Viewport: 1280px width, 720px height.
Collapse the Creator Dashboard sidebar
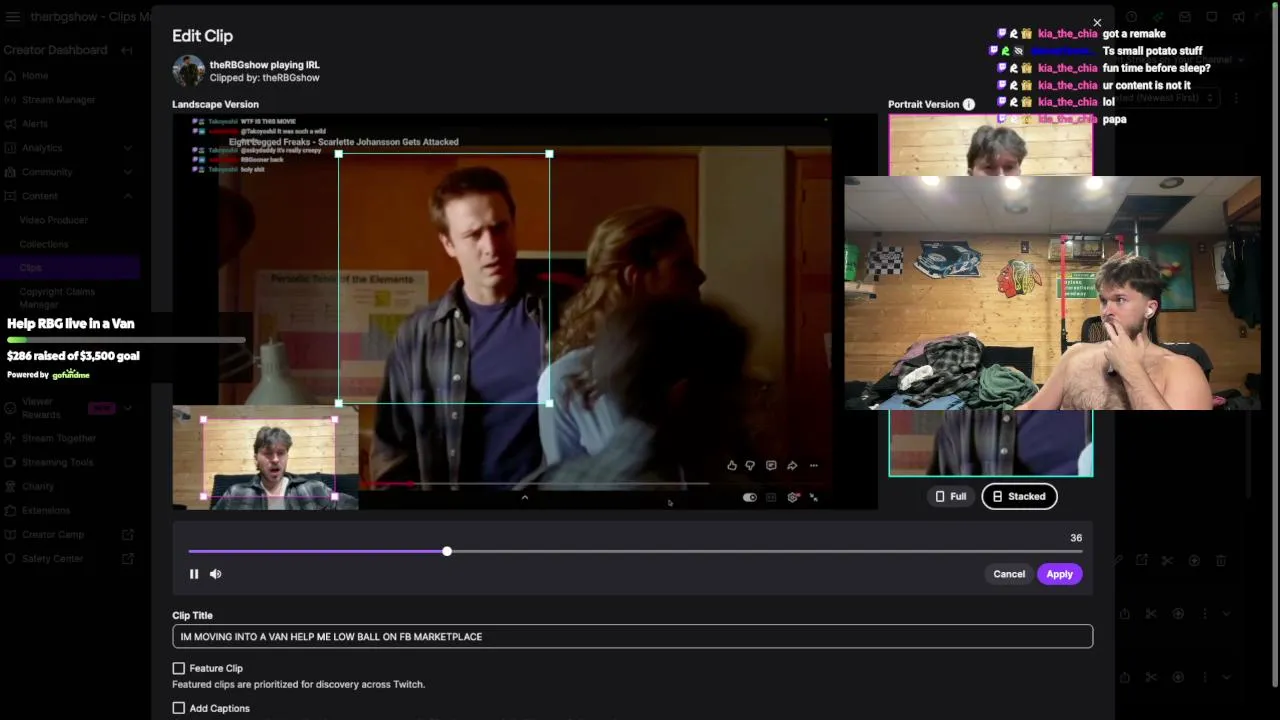point(127,50)
